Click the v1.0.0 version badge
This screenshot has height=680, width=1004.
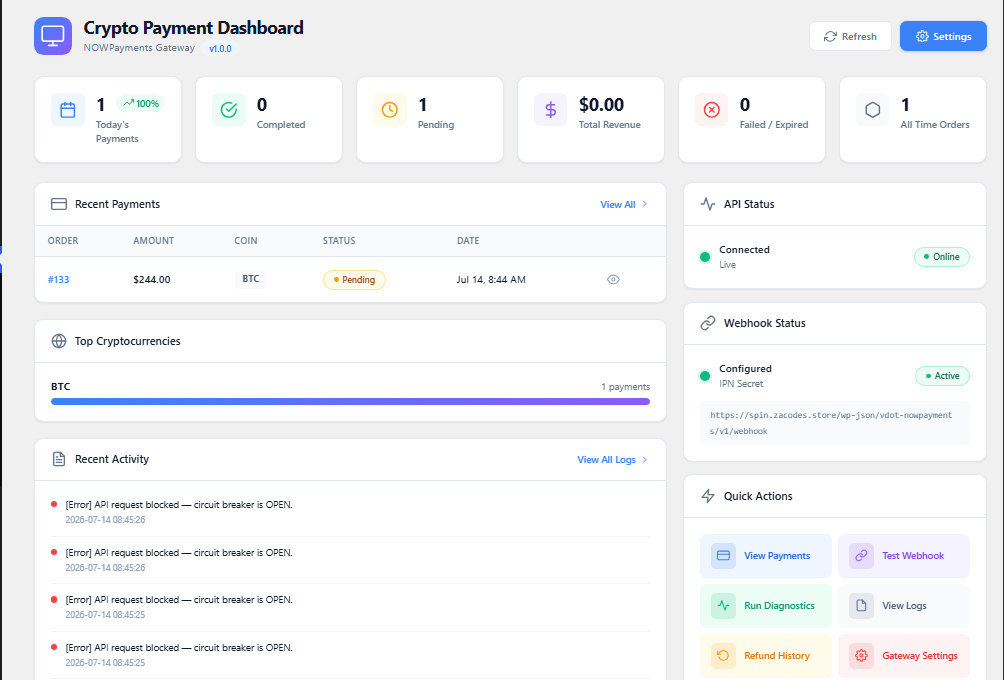pos(220,49)
